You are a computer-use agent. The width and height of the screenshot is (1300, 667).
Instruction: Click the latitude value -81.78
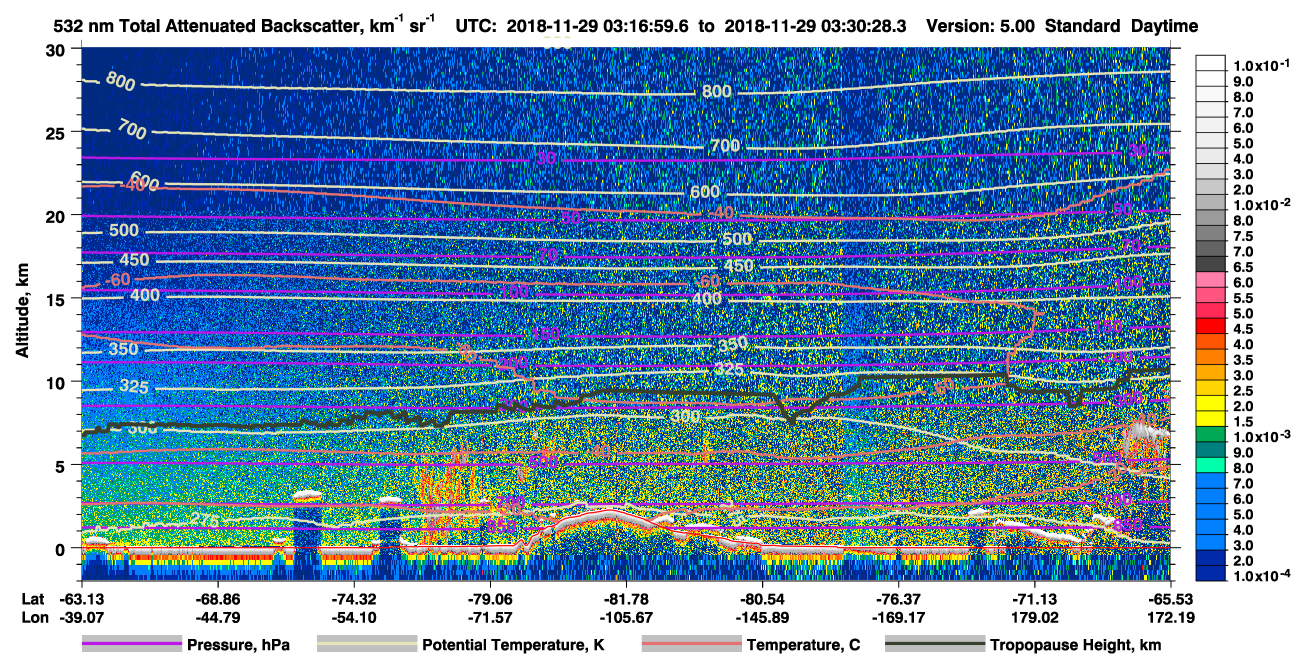click(x=627, y=598)
